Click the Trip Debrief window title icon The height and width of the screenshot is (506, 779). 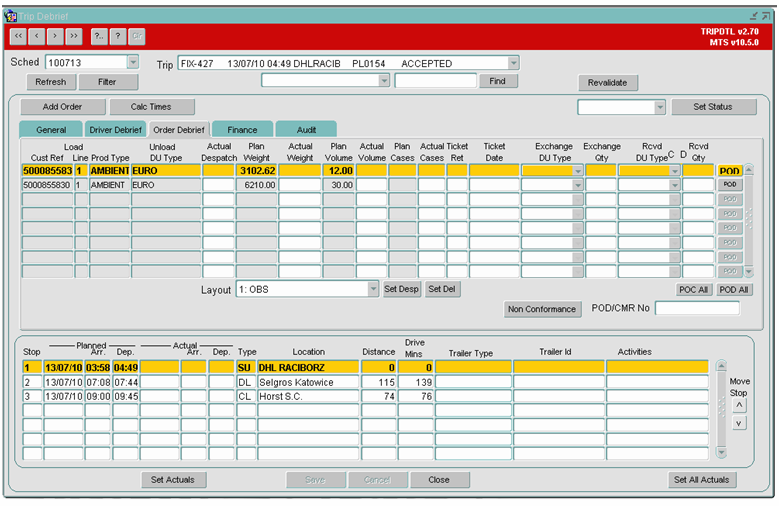(x=10, y=16)
